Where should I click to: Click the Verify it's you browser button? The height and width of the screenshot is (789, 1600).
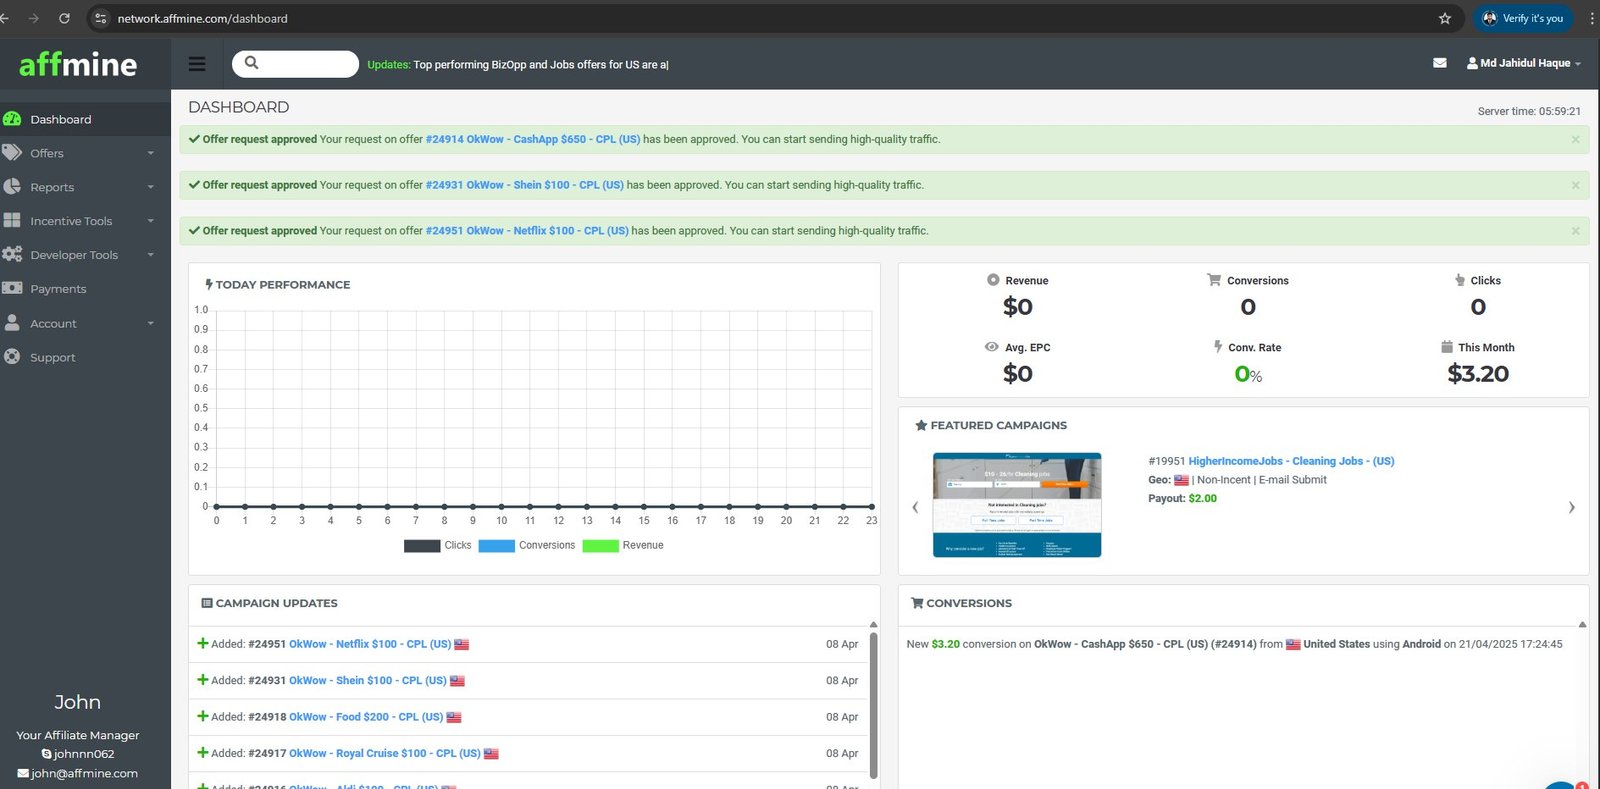[x=1522, y=18]
